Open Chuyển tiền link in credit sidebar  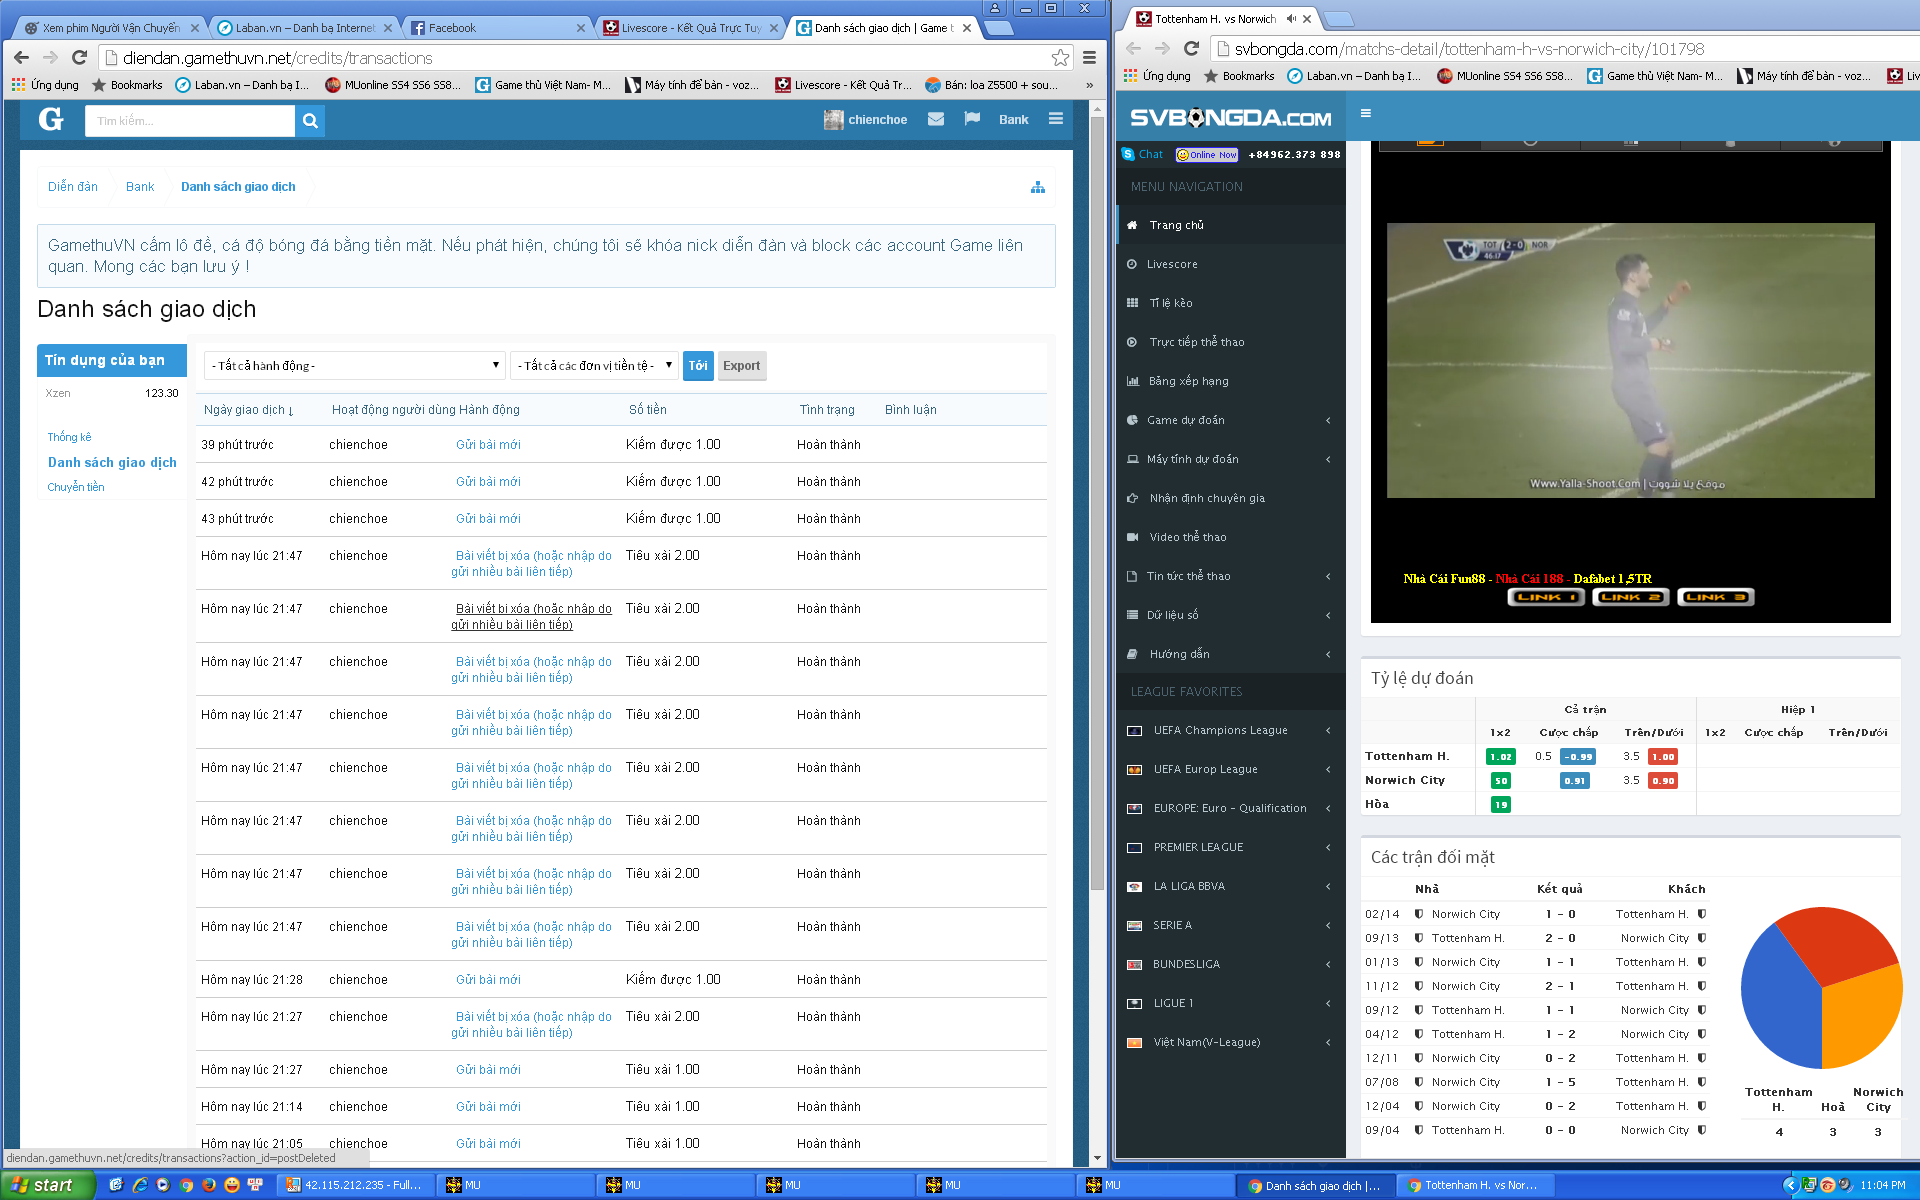click(x=76, y=487)
